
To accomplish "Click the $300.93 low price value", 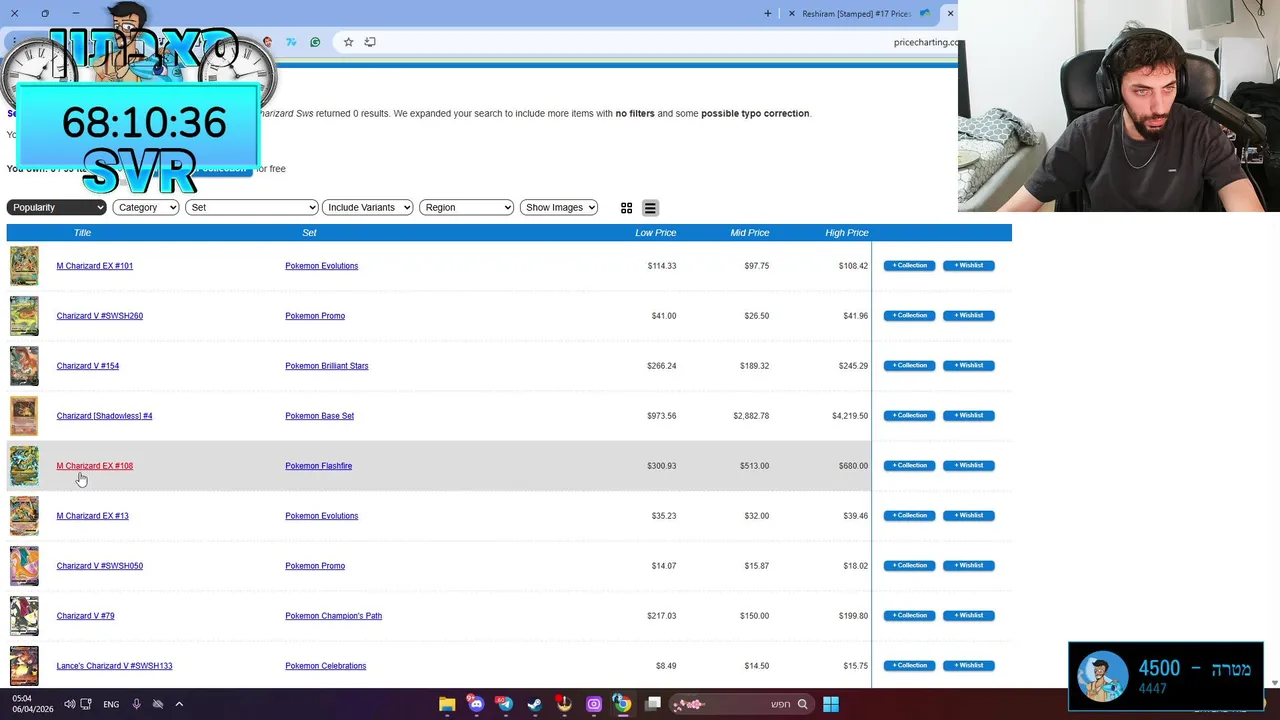I will point(662,466).
